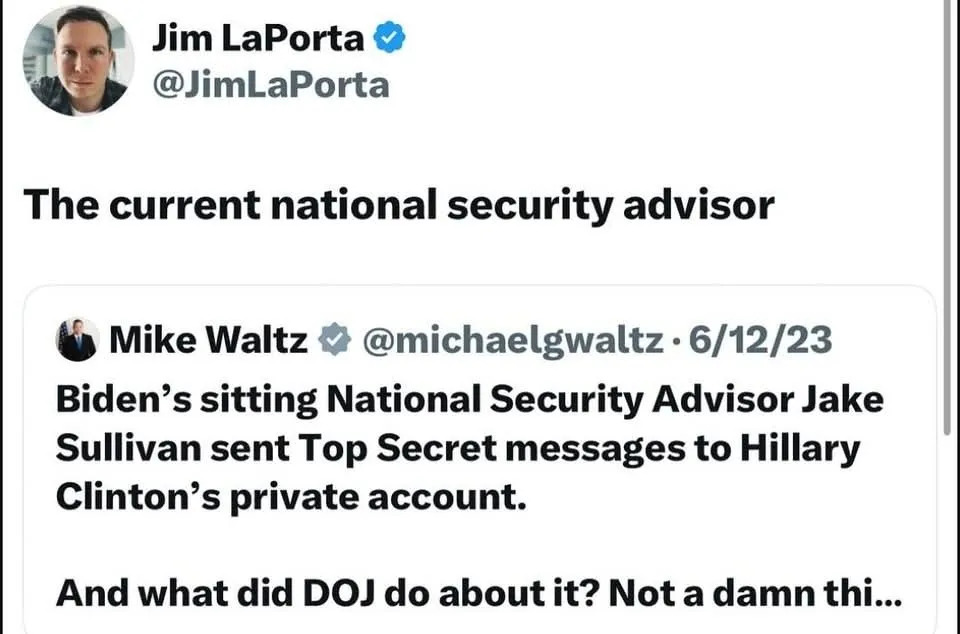Click the blue verified badge beside Jim LaPorta
The image size is (960, 634).
389,39
